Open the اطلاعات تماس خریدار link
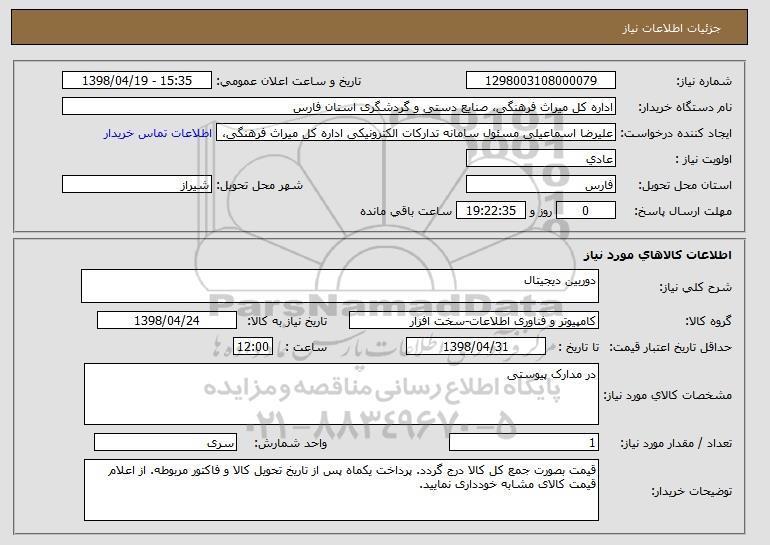Screen dimensions: 770x545 coord(158,133)
